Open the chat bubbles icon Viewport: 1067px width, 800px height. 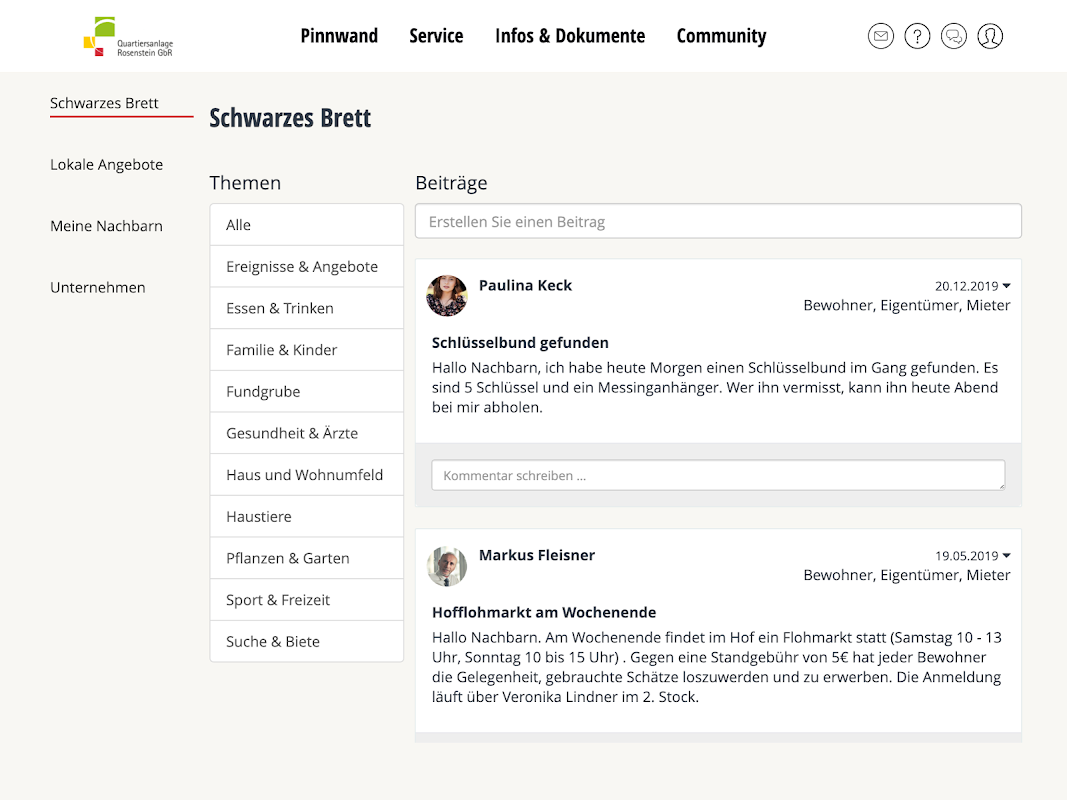coord(954,37)
